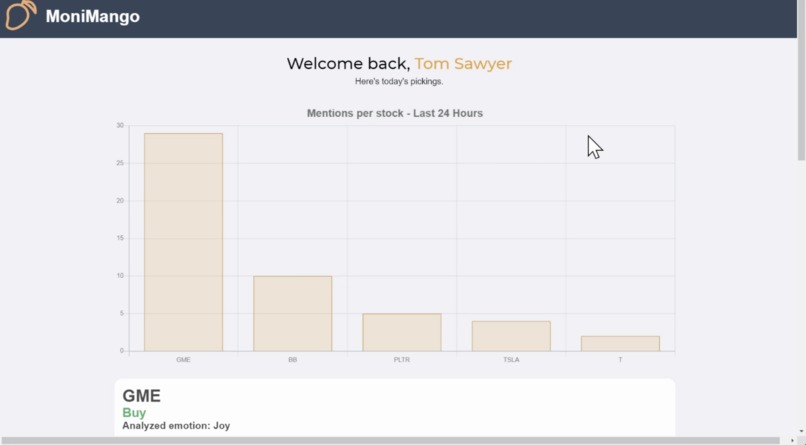Open the MoniMango brand title link

(x=93, y=16)
